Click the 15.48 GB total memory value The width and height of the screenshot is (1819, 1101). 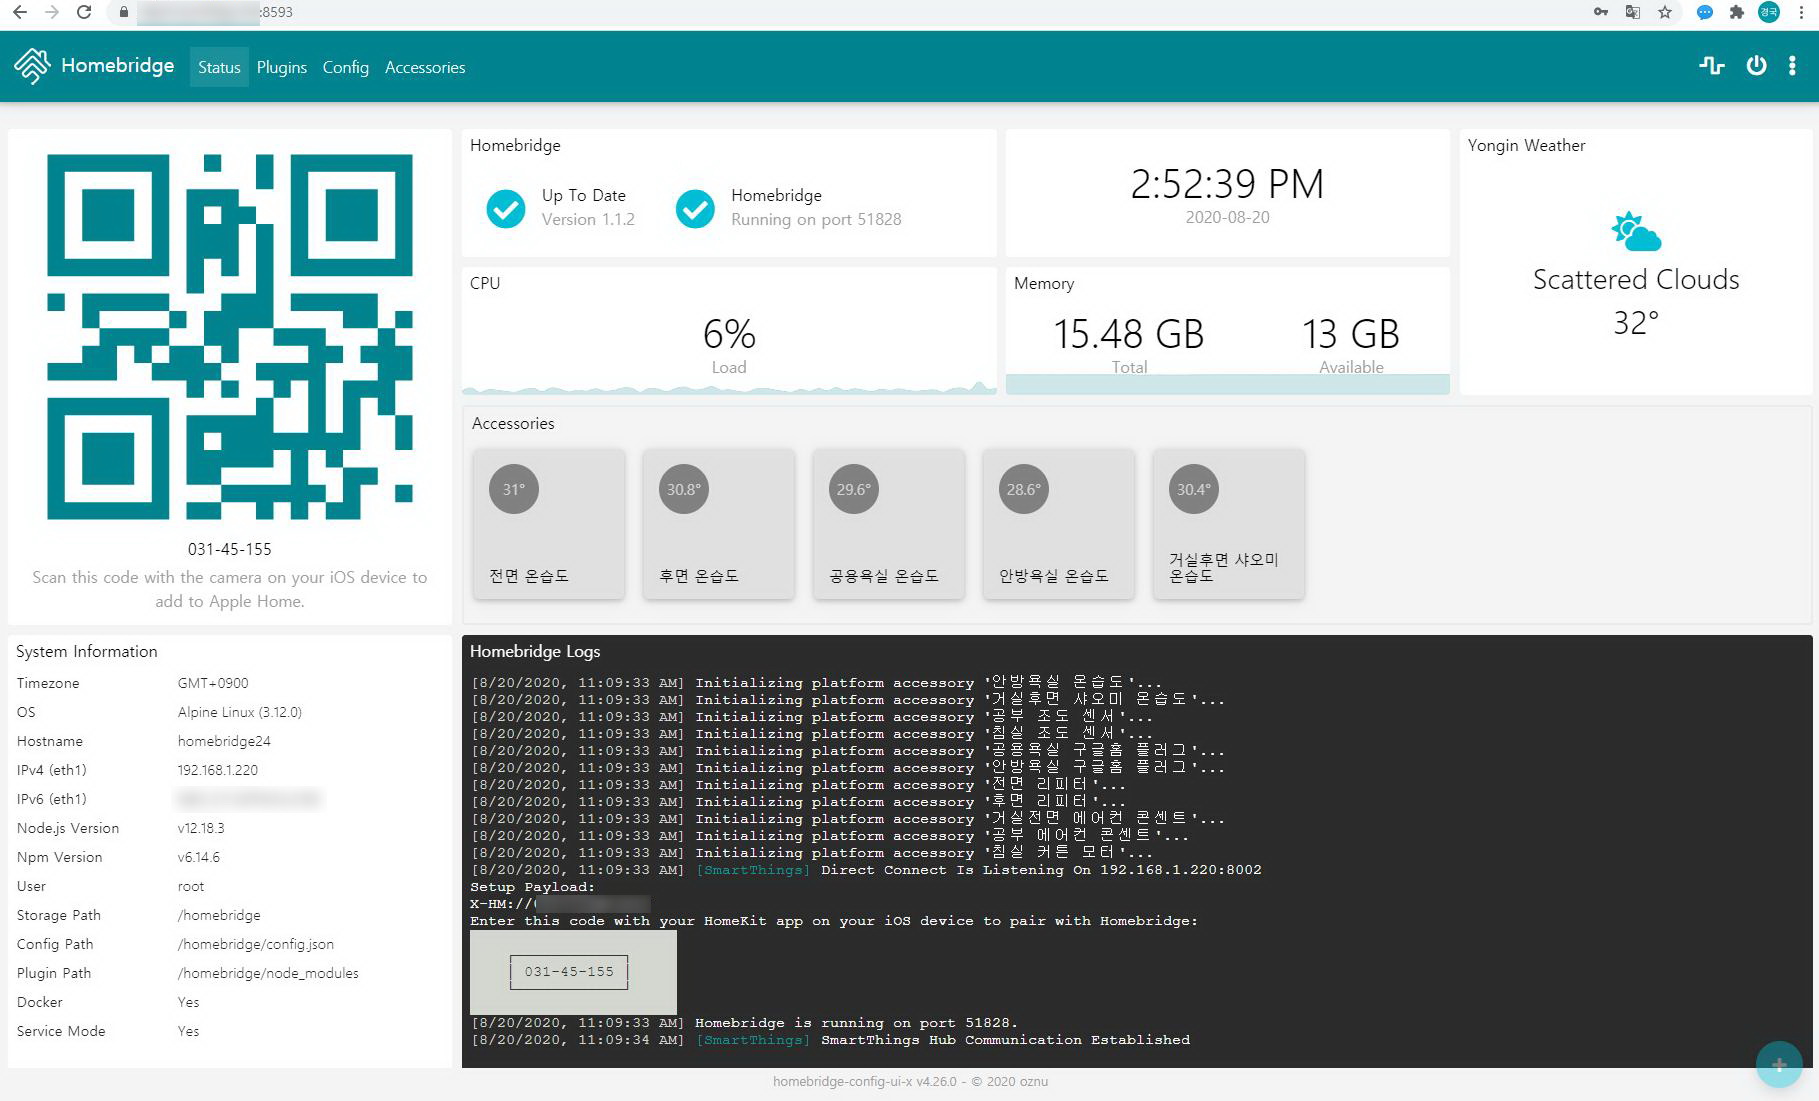(1129, 334)
